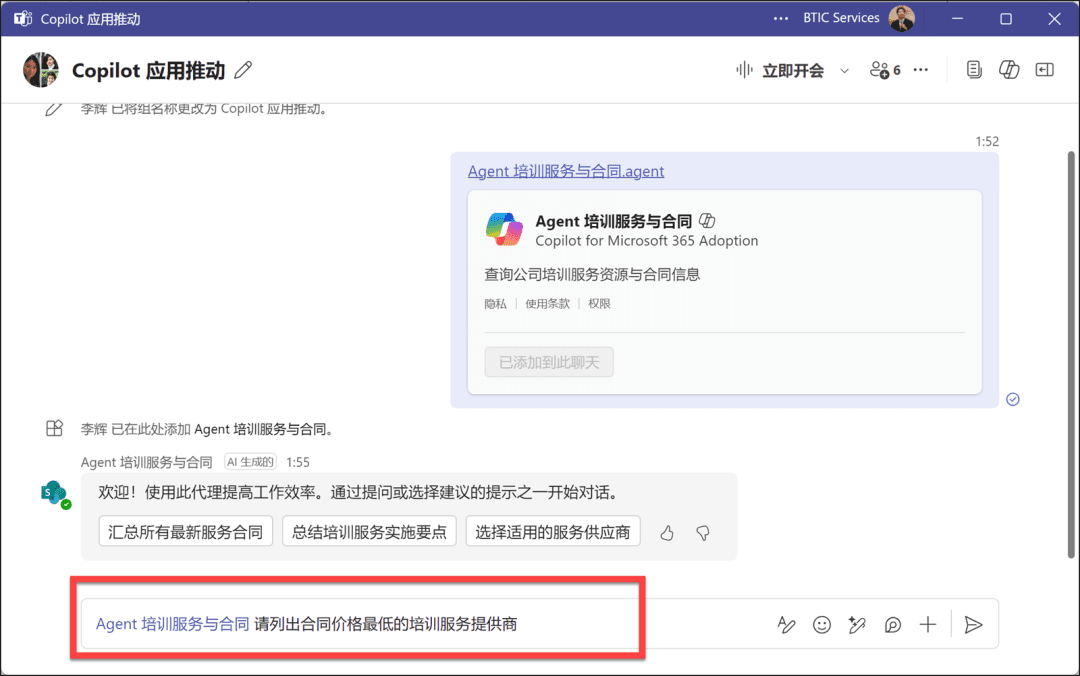1080x676 pixels.
Task: Click the copy icon beside agent card title
Action: point(707,221)
